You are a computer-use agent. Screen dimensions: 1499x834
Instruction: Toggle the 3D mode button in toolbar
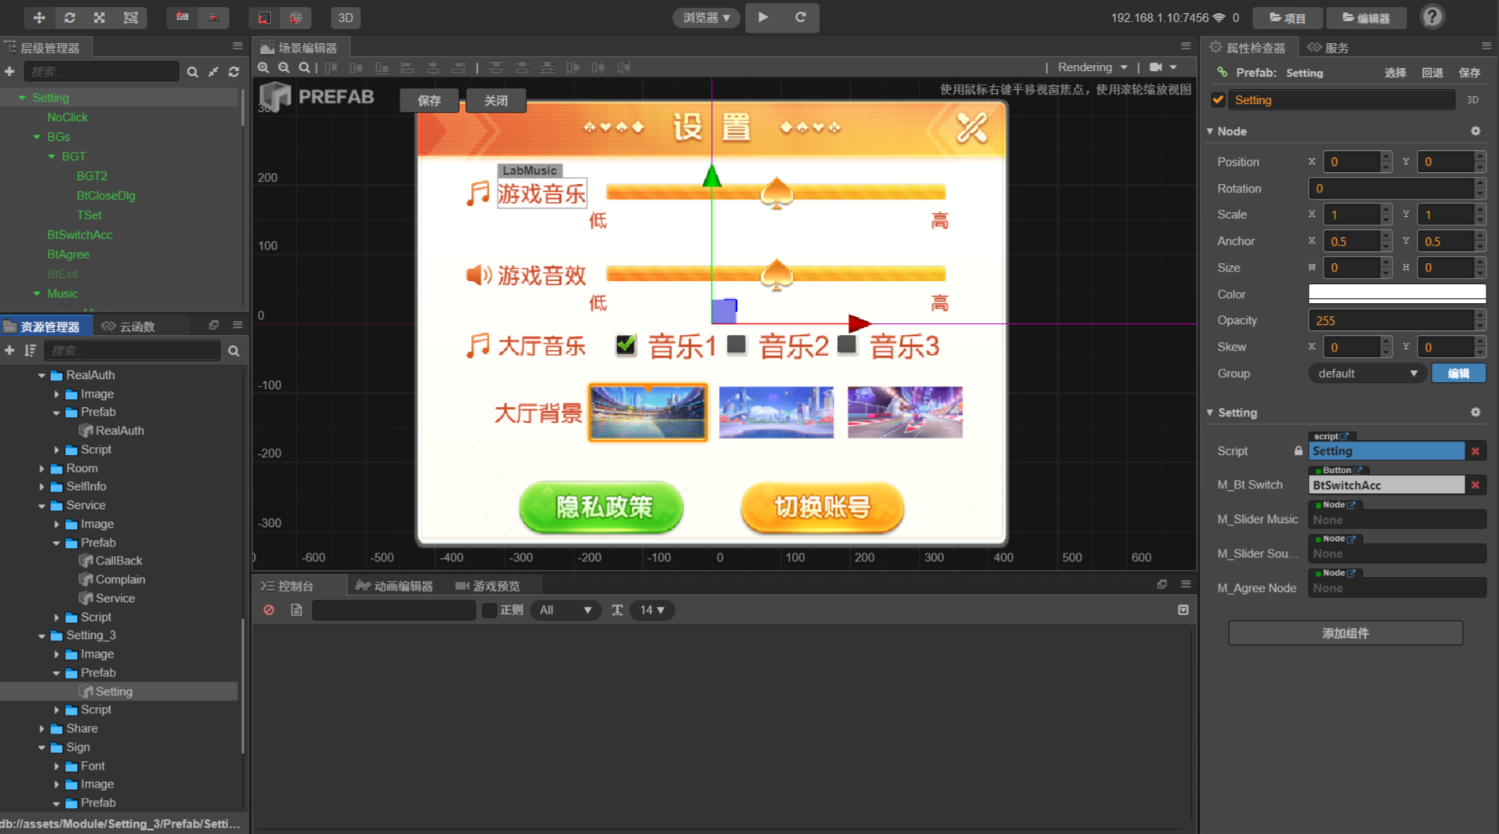click(345, 18)
